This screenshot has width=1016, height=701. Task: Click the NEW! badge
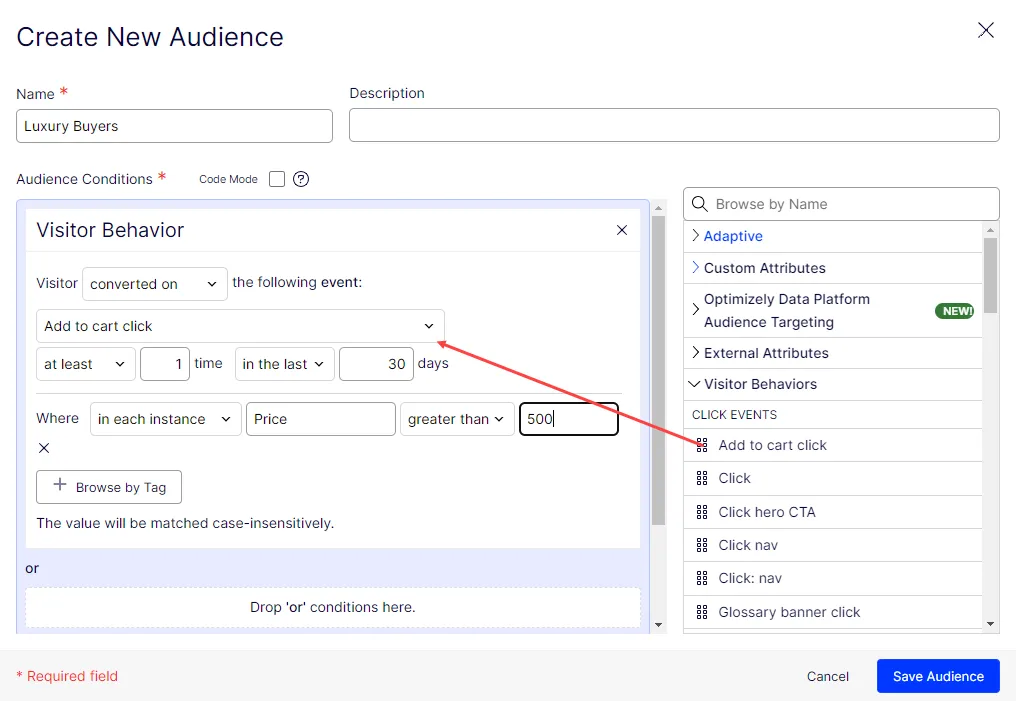pos(956,311)
